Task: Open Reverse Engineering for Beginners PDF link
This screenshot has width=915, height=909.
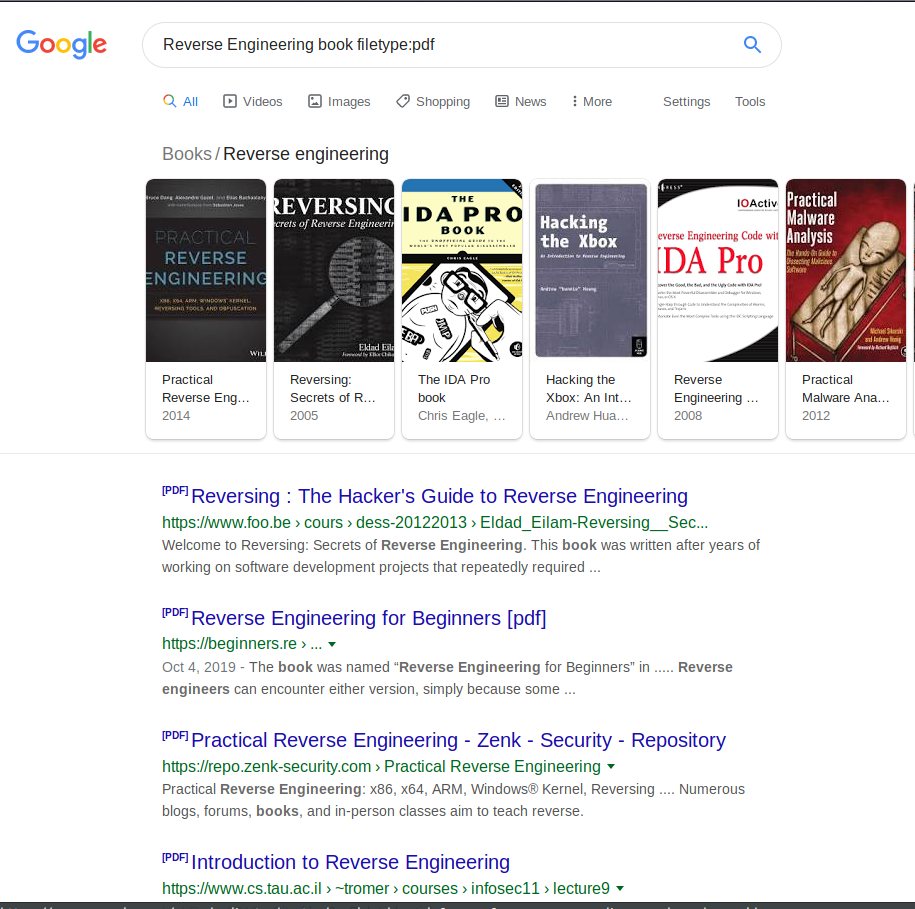Action: point(369,618)
